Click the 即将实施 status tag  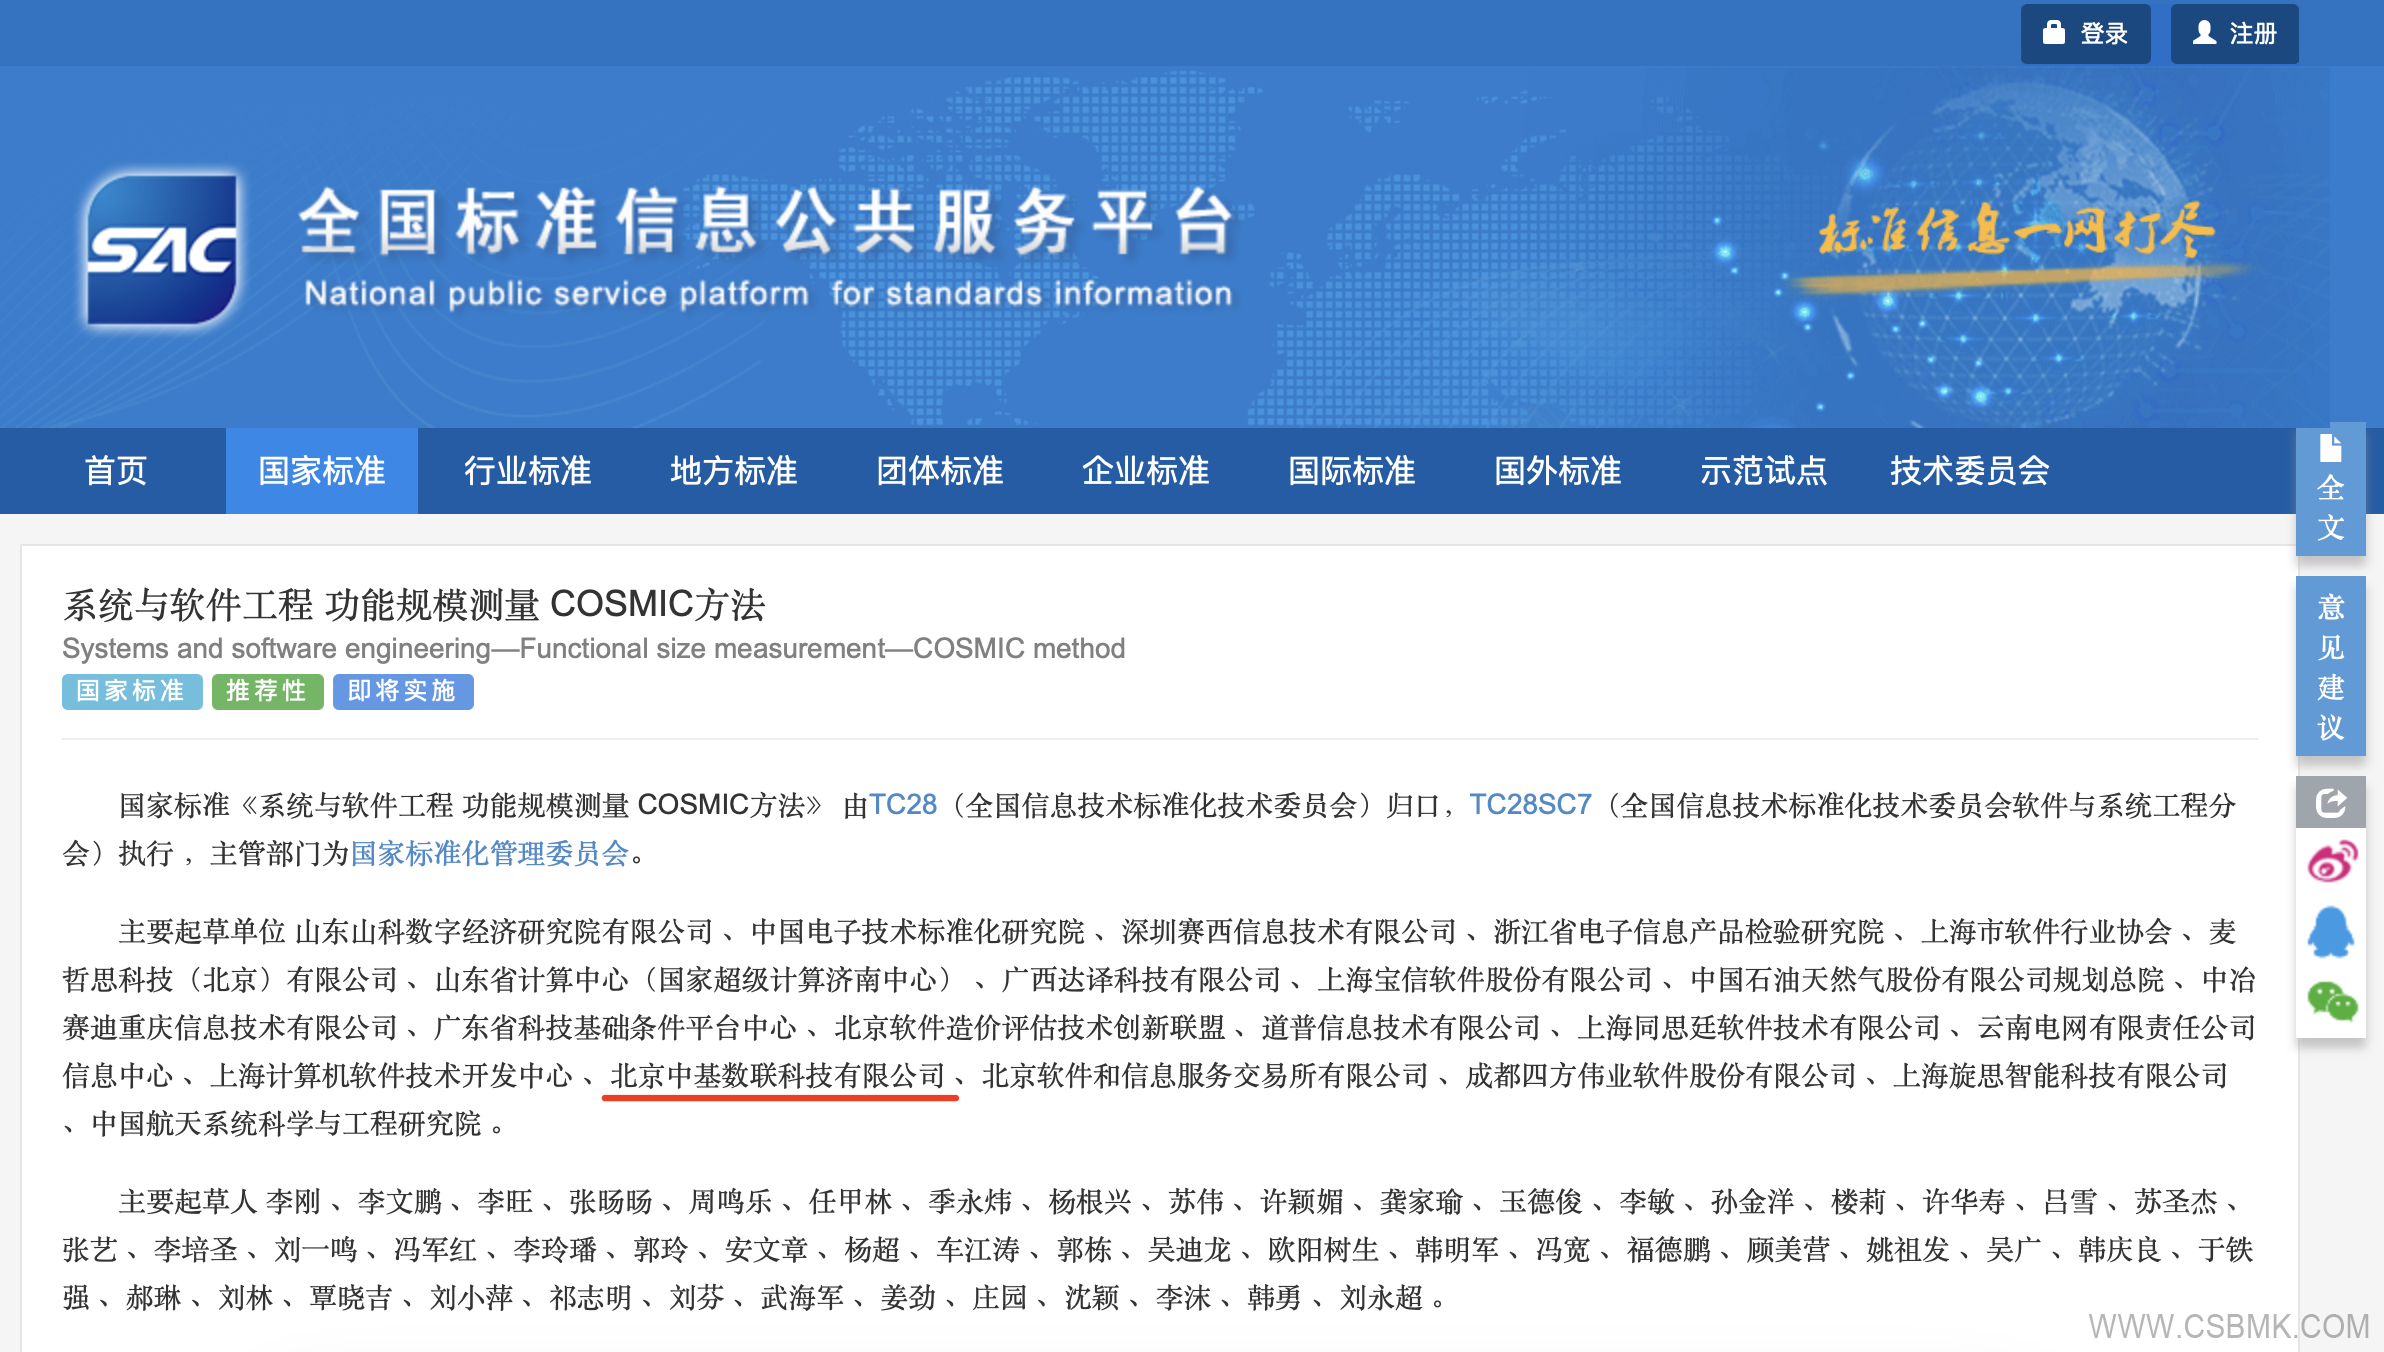(402, 691)
